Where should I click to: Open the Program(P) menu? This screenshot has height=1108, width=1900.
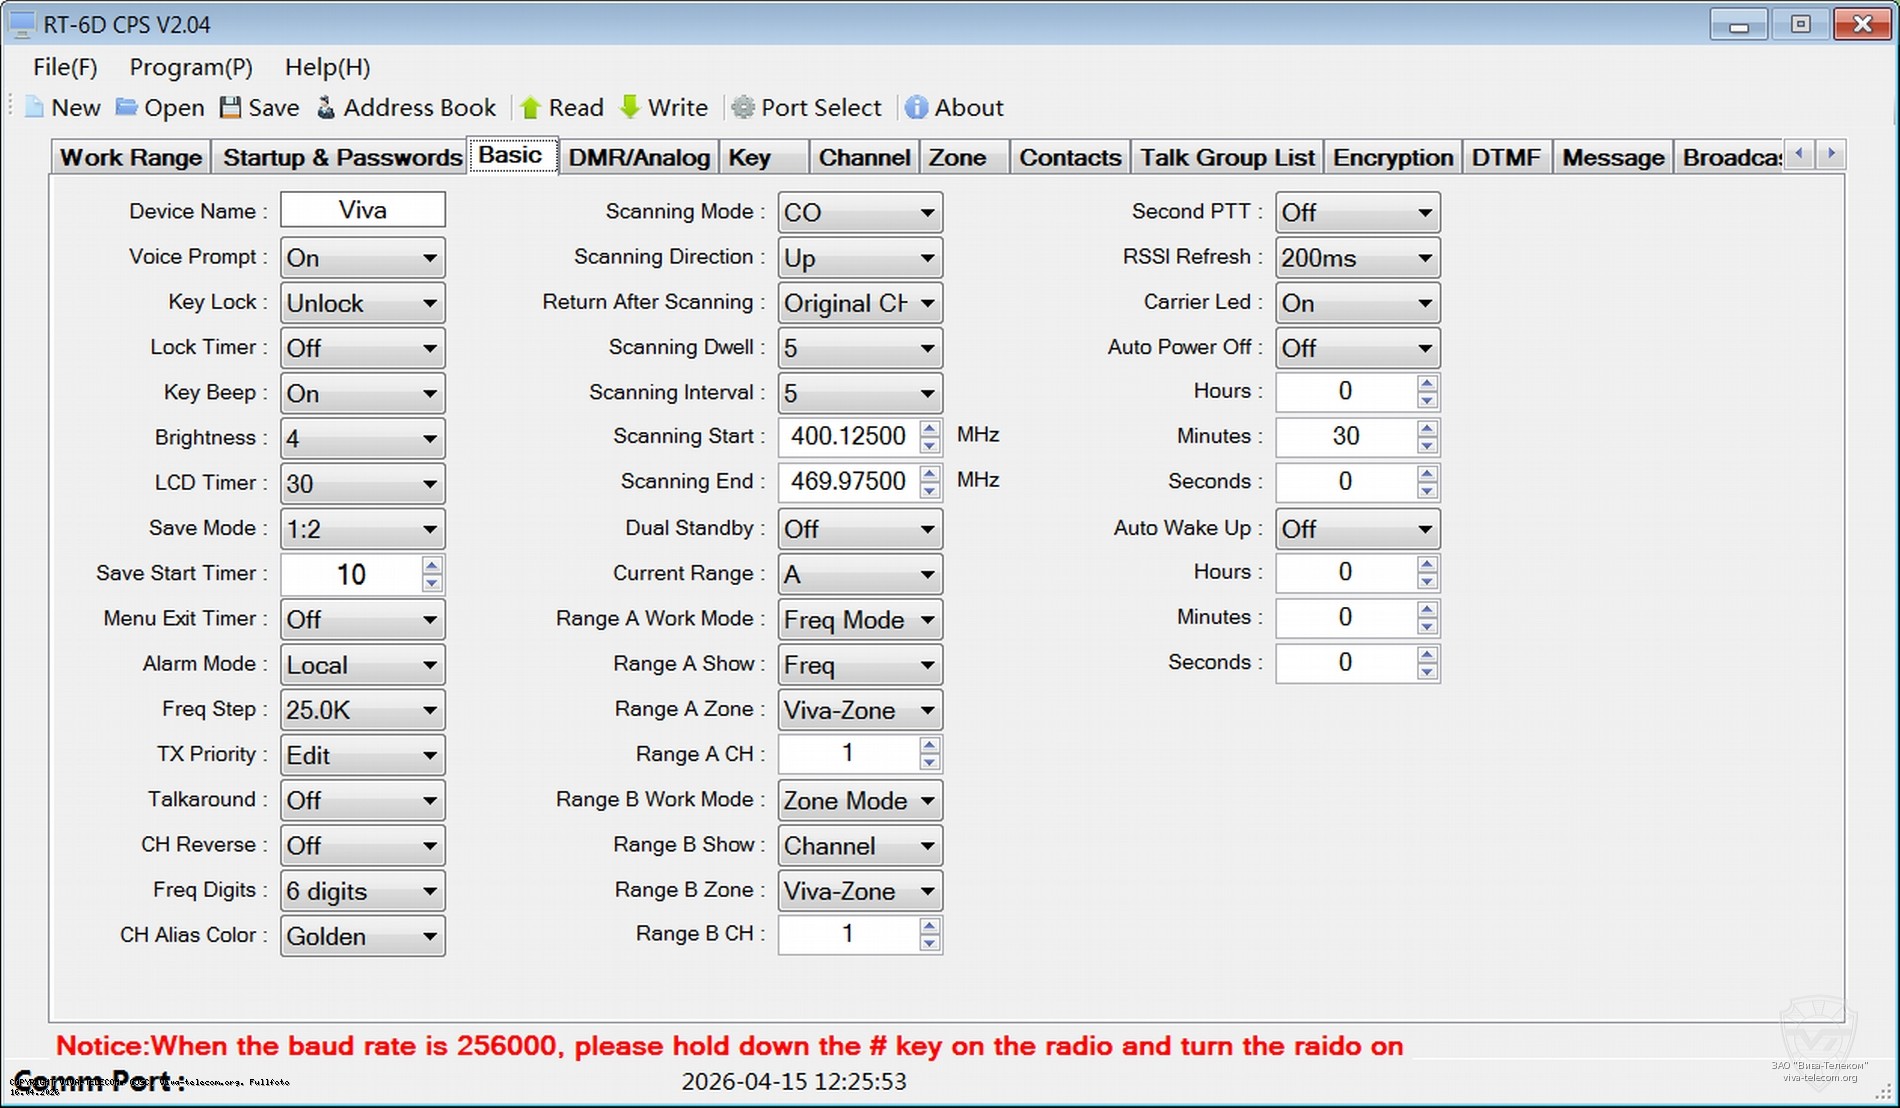(x=191, y=67)
